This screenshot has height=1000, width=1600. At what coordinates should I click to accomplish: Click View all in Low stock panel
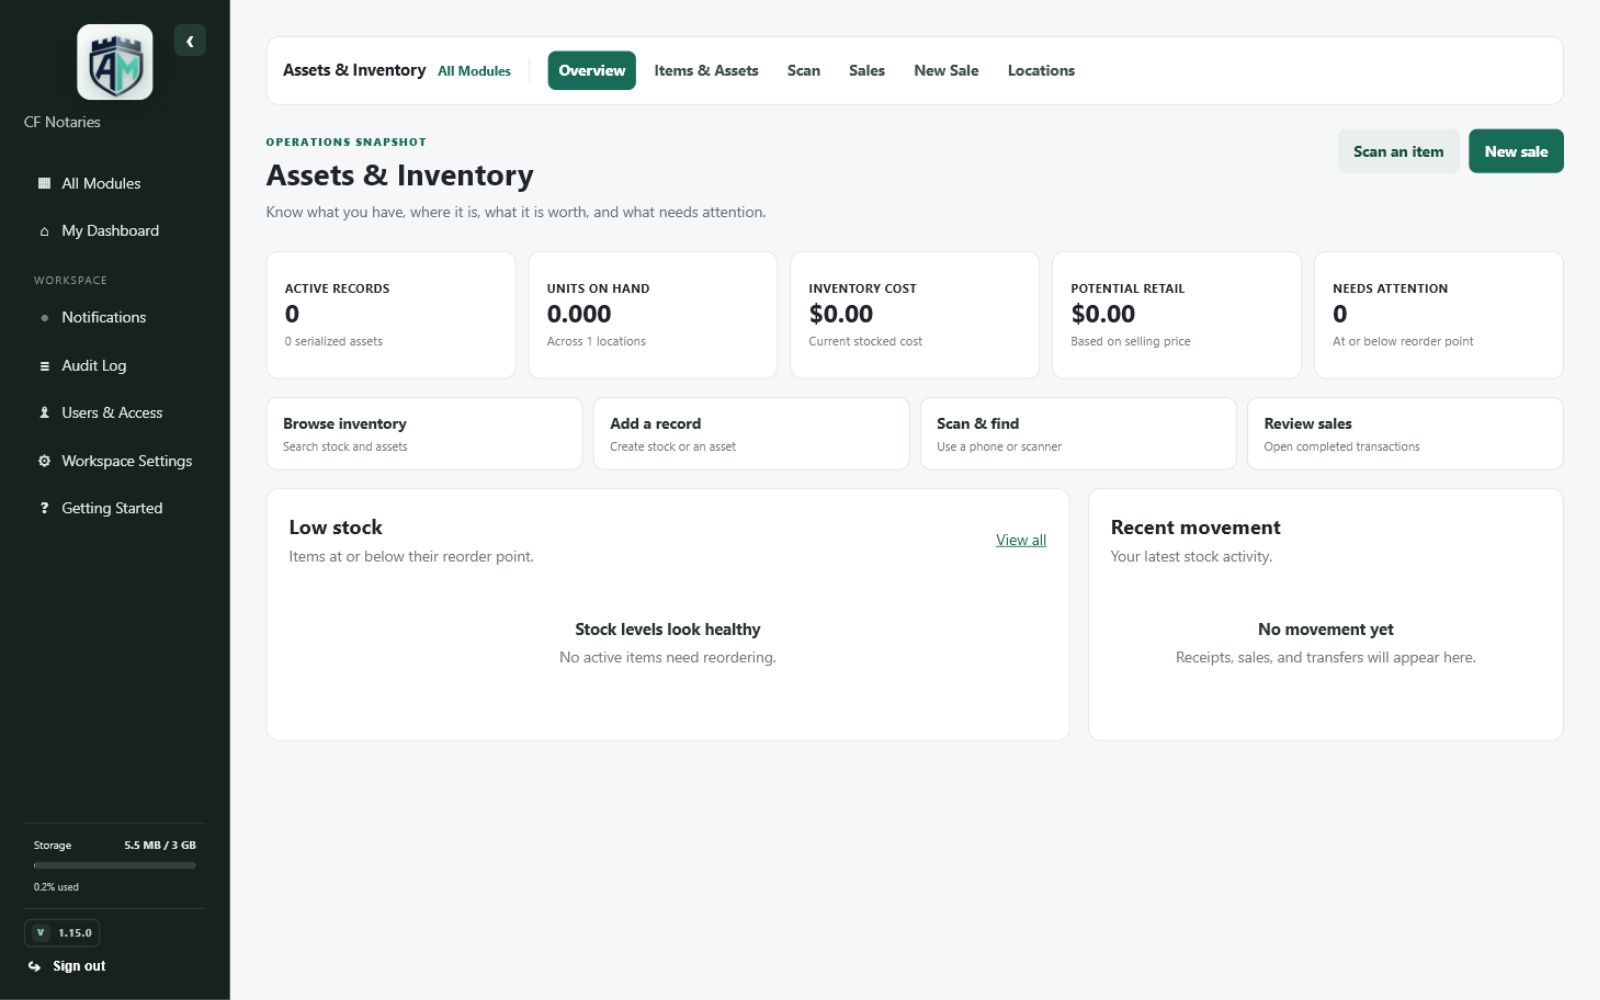click(x=1021, y=540)
